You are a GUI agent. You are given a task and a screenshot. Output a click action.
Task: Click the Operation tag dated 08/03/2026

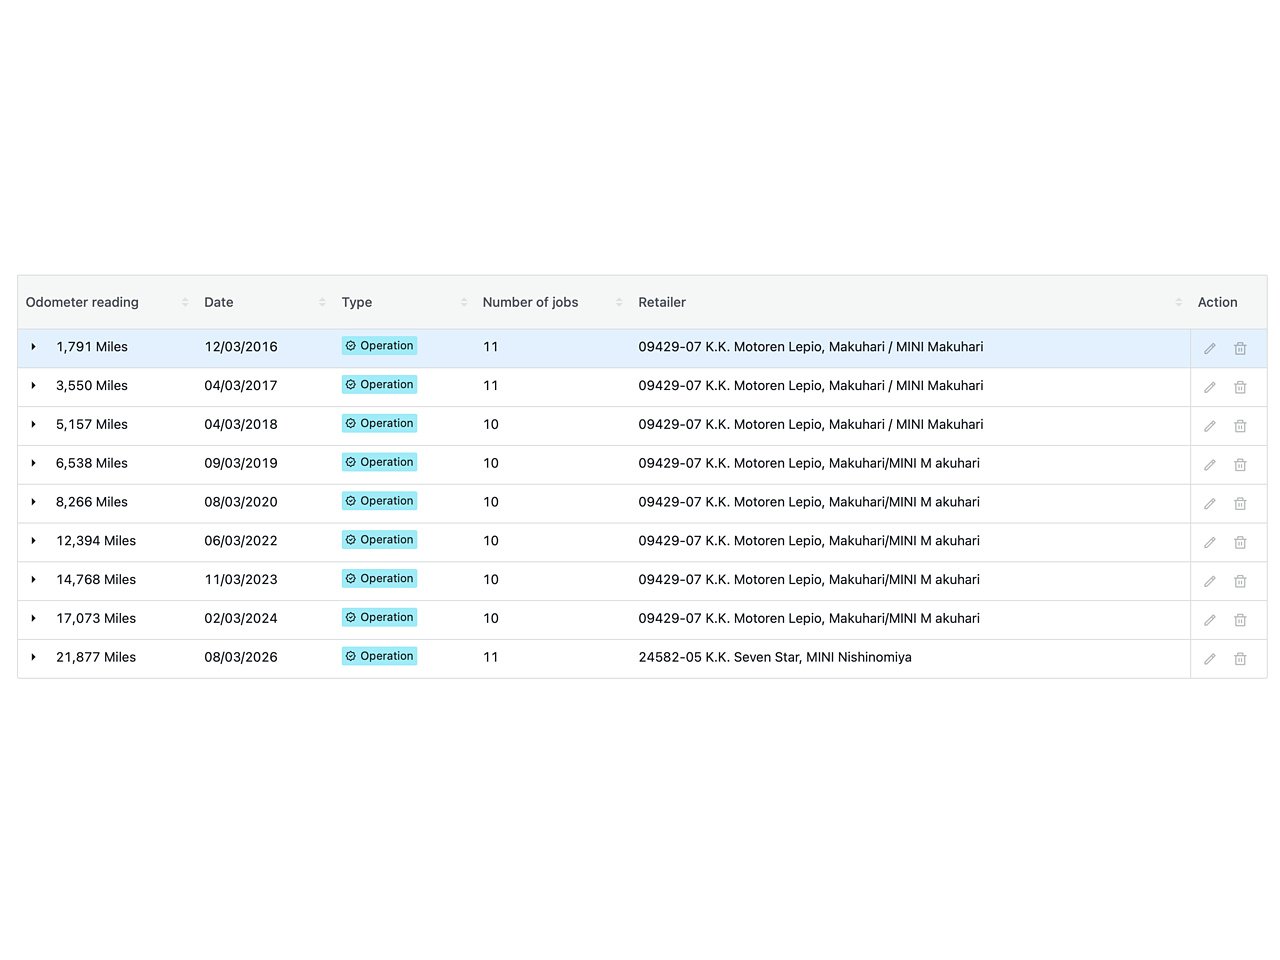coord(379,656)
